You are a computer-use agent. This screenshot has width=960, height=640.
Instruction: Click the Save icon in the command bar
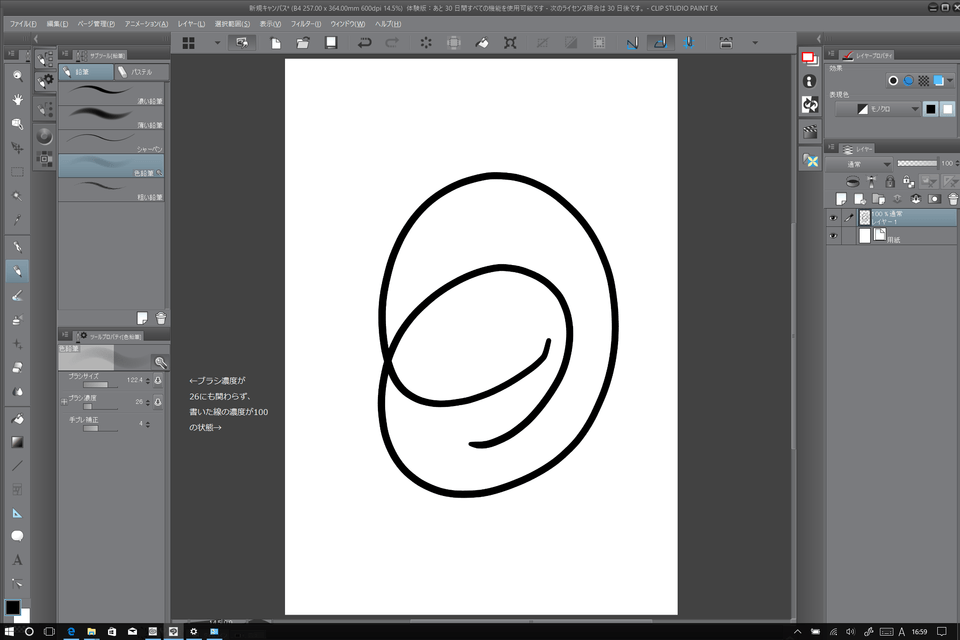pos(331,43)
